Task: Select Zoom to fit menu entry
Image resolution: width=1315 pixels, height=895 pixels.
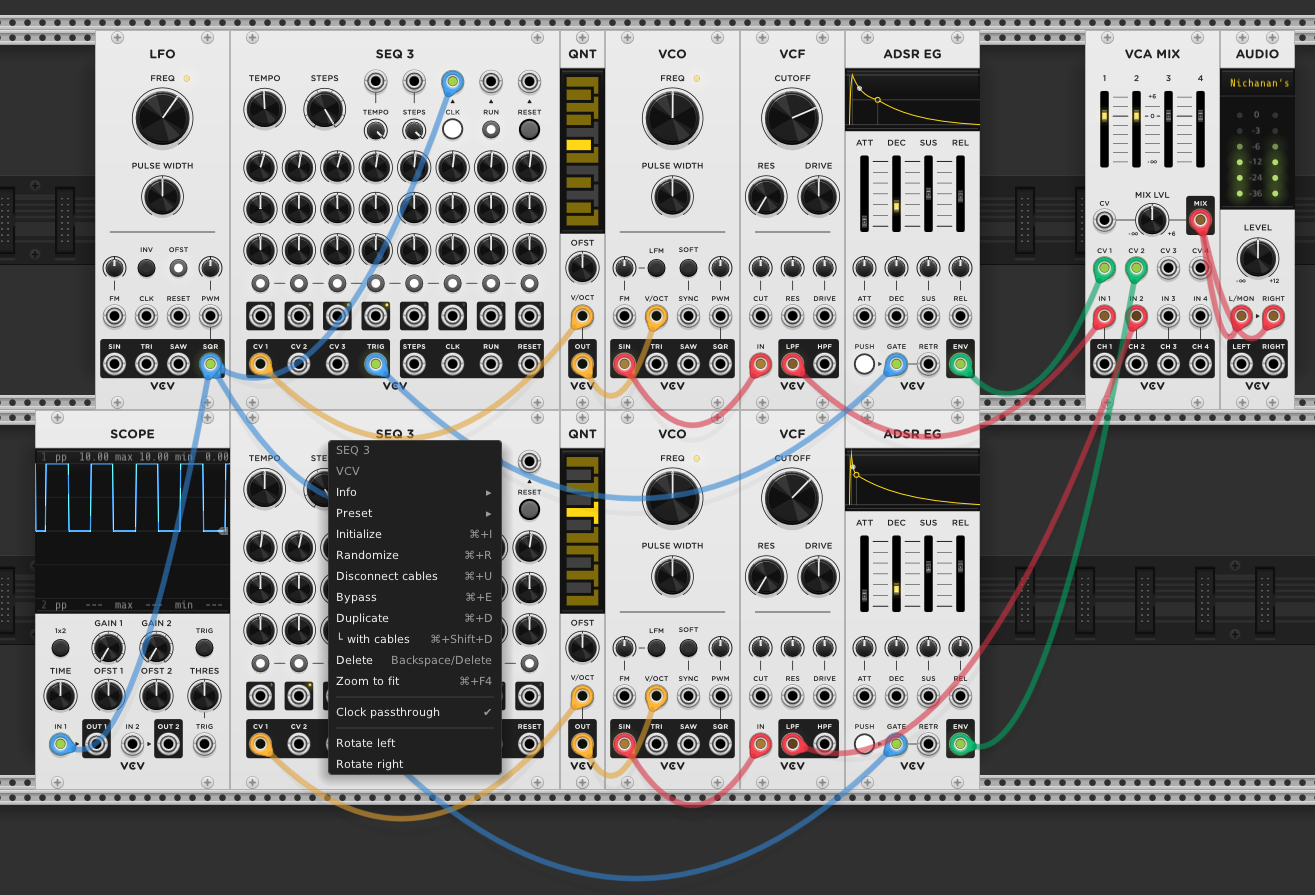Action: coord(414,681)
